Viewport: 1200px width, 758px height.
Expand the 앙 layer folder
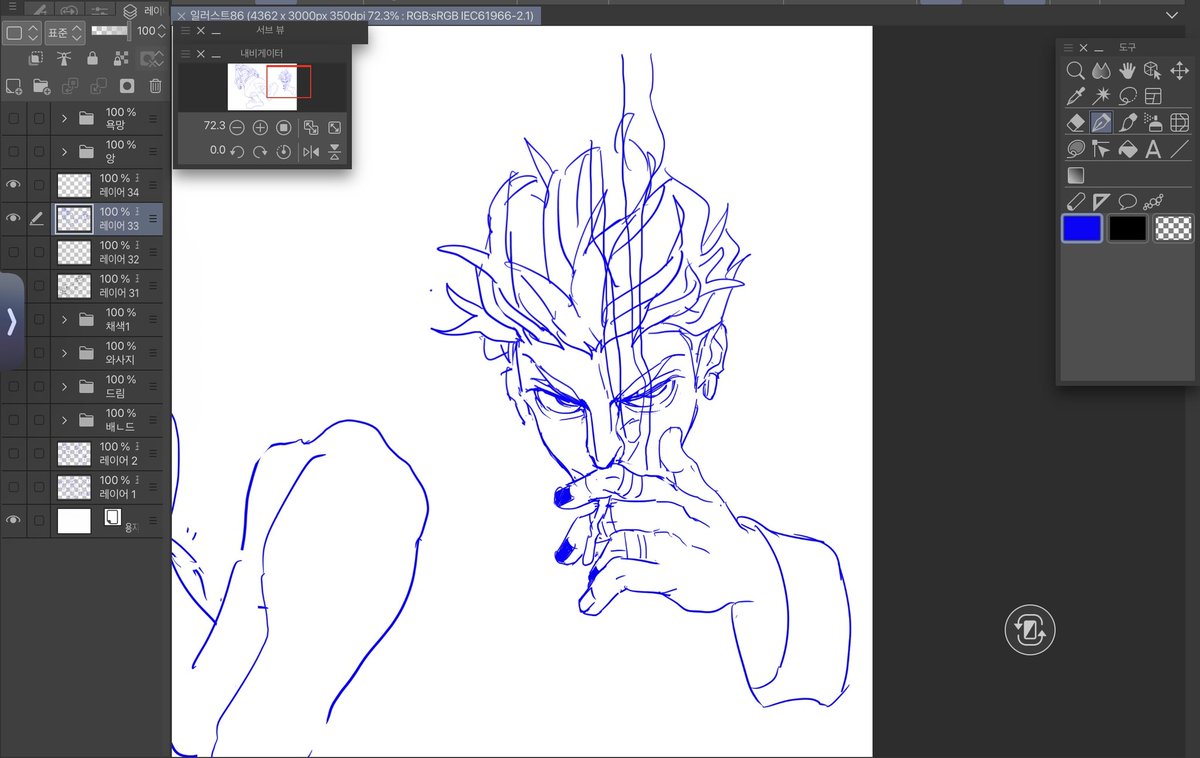pos(64,152)
